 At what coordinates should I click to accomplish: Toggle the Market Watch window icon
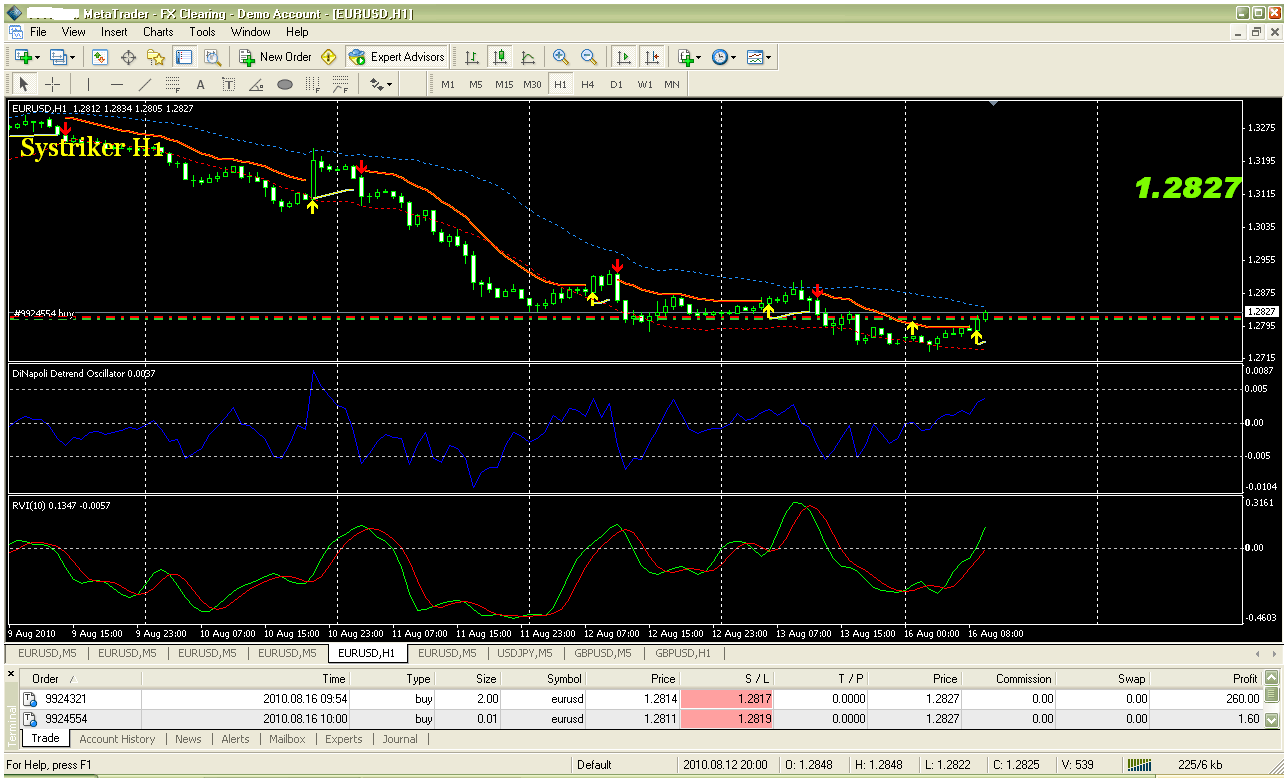[x=100, y=57]
